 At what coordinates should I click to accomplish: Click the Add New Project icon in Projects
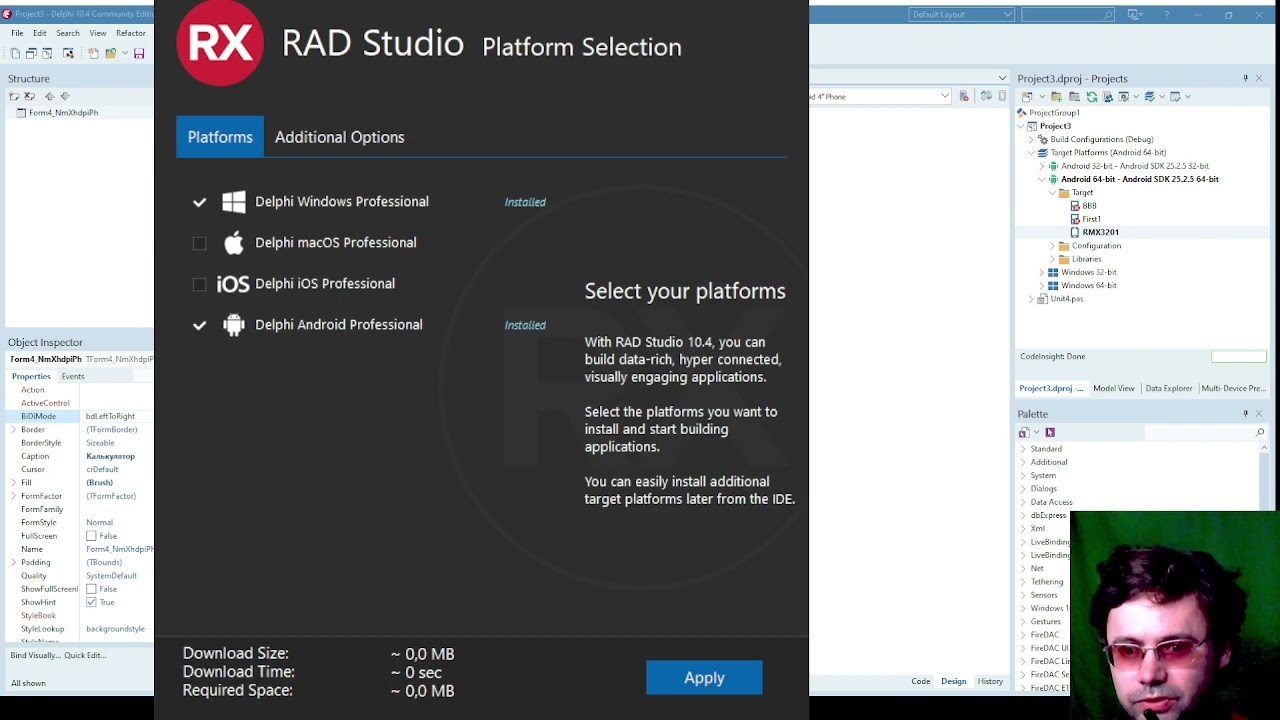pos(1056,97)
